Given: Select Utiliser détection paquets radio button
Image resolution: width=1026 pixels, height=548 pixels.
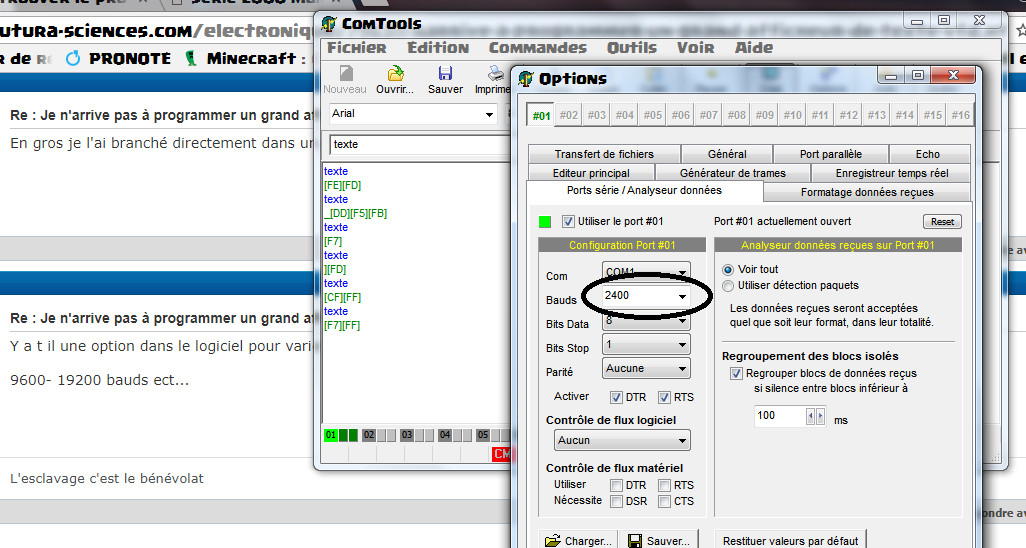Looking at the screenshot, I should (x=728, y=285).
